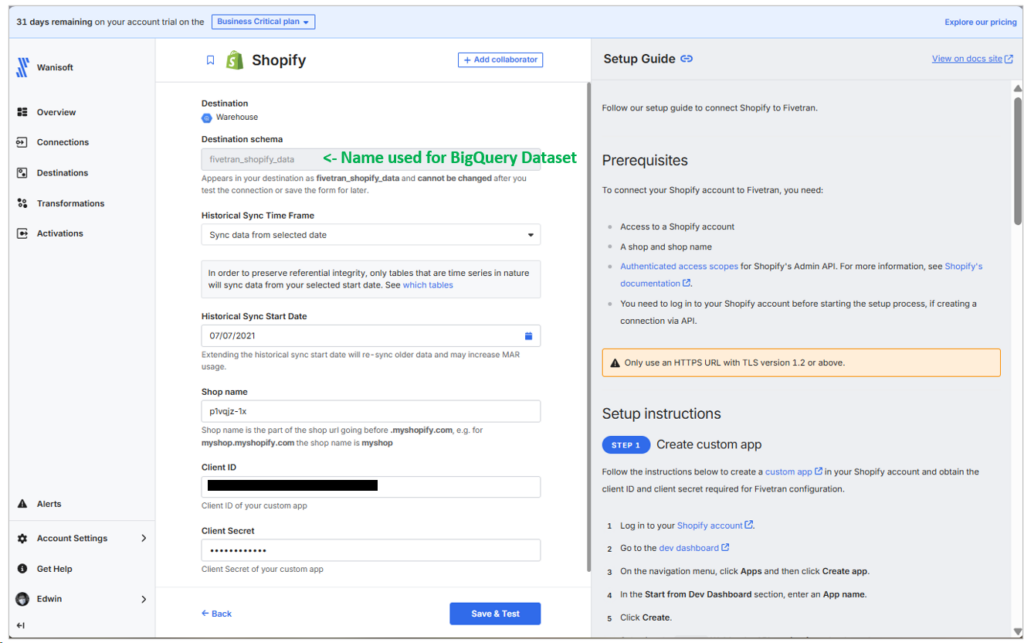Click the external link icon after docs site
This screenshot has width=1024, height=643.
pos(1009,59)
